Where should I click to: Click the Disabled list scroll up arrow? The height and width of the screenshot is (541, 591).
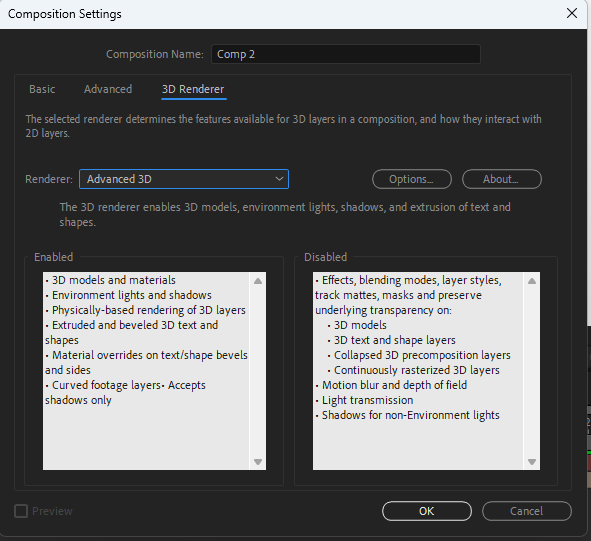point(532,281)
